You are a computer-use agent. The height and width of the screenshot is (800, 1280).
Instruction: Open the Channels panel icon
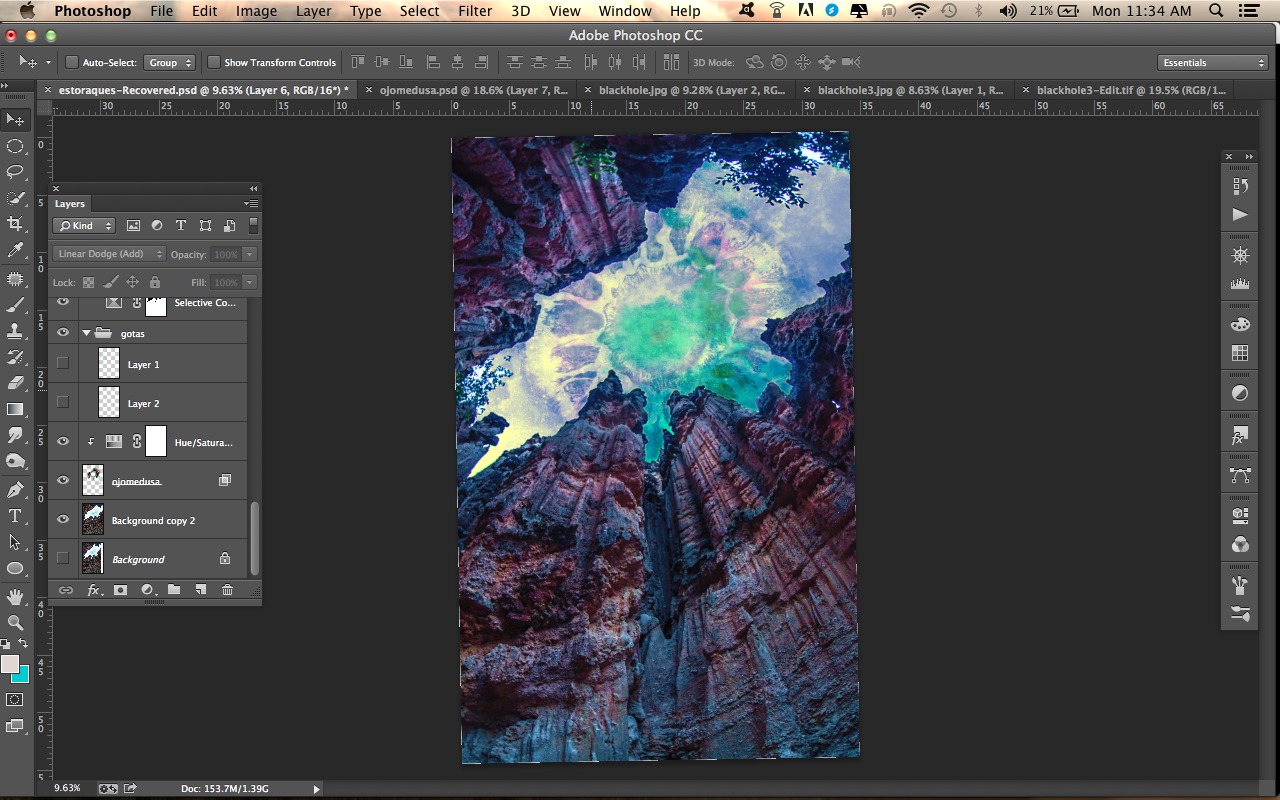(1240, 545)
